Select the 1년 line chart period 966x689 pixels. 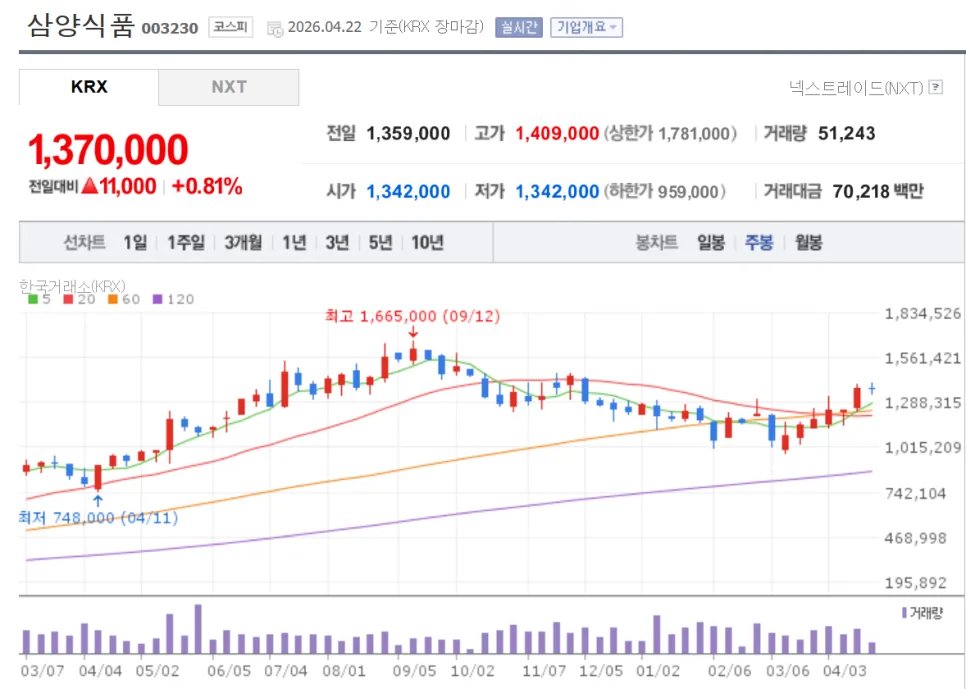[x=294, y=243]
